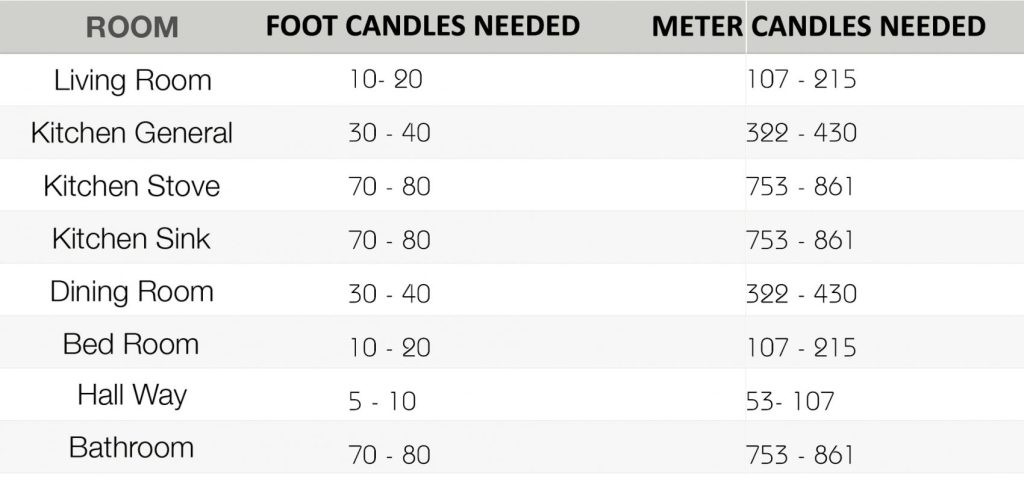Select Hall Way's 53- 107 meter candles value
Viewport: 1024px width, 479px height.
(790, 402)
